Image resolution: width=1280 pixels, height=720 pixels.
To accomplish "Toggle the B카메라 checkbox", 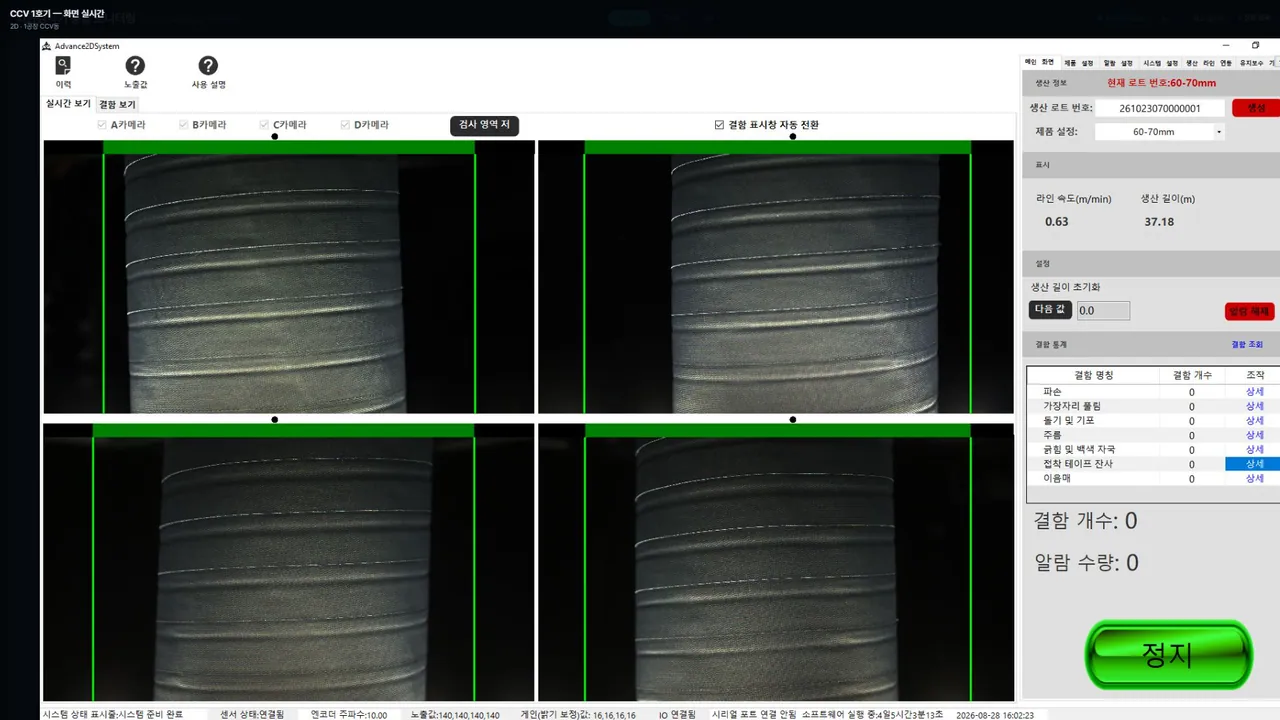I will pos(184,125).
